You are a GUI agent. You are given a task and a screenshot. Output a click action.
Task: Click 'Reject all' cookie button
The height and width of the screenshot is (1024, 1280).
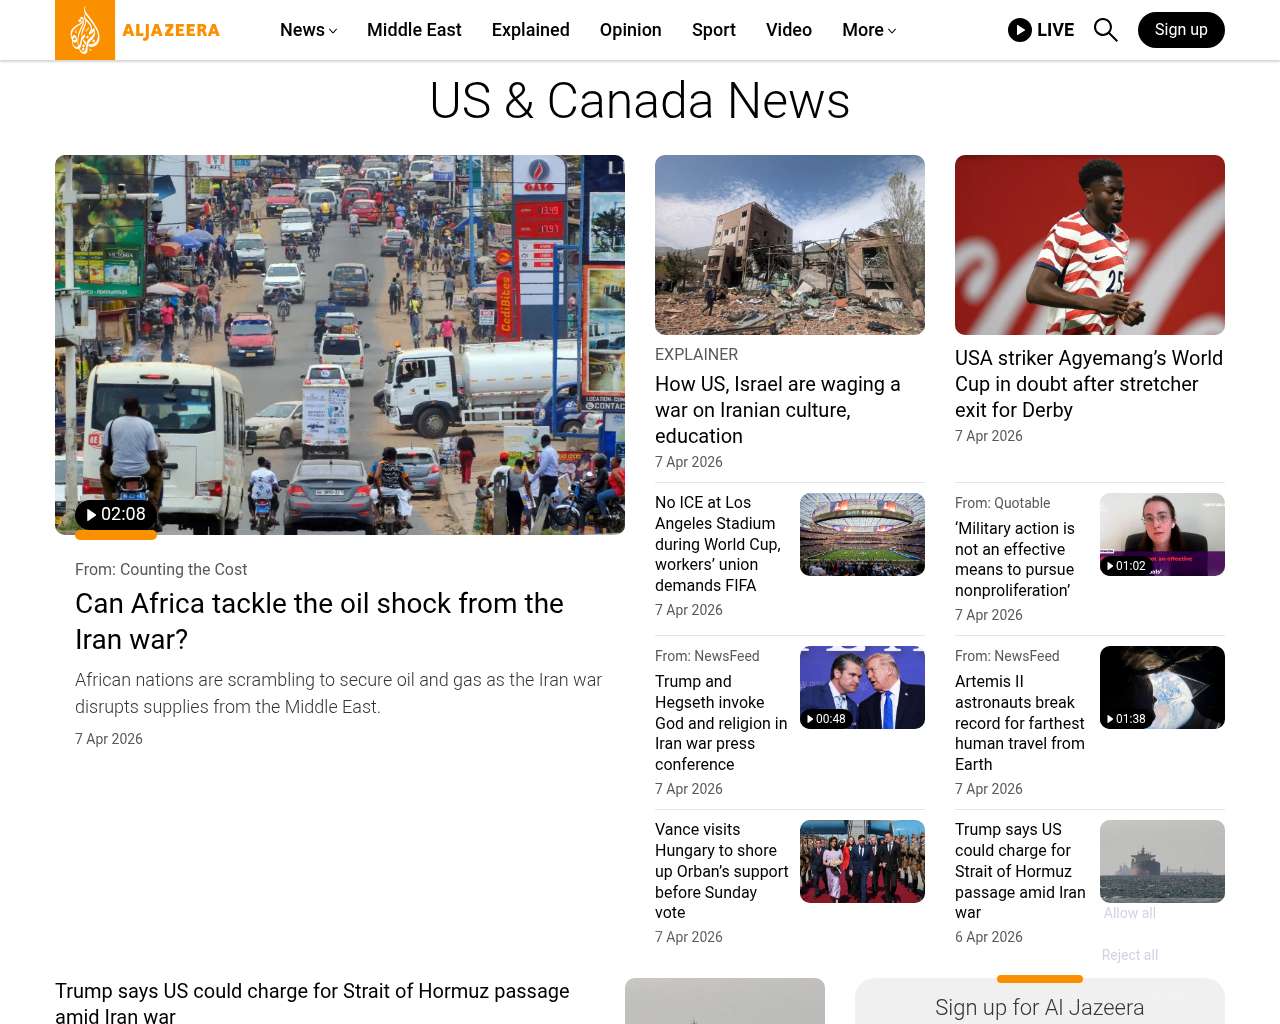[x=1130, y=955]
